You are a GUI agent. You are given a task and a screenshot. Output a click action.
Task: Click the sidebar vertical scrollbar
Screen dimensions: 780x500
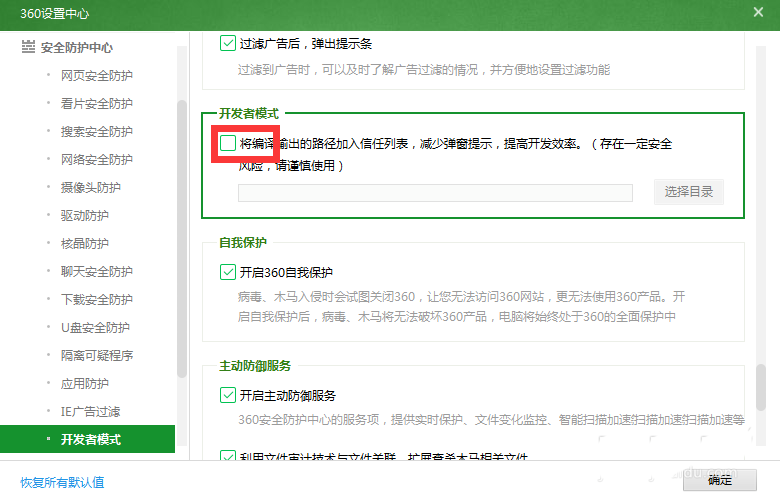pos(182,239)
